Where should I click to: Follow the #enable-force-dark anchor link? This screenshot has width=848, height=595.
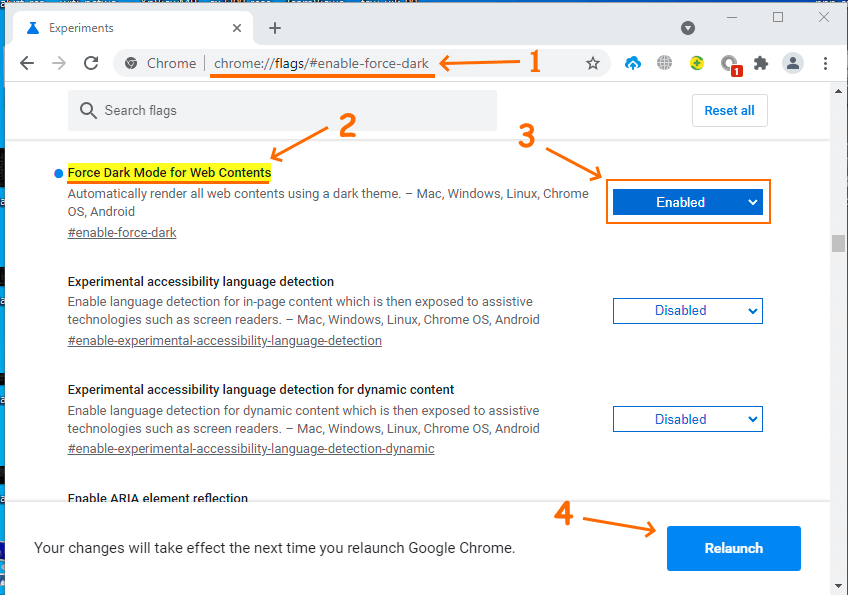pyautogui.click(x=122, y=232)
